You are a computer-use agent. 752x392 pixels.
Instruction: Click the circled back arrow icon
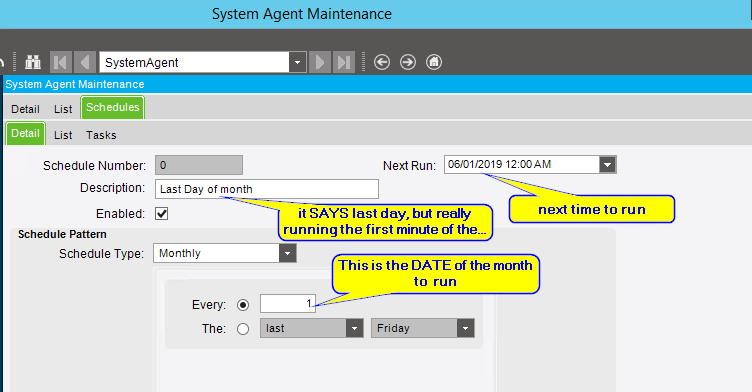click(382, 62)
